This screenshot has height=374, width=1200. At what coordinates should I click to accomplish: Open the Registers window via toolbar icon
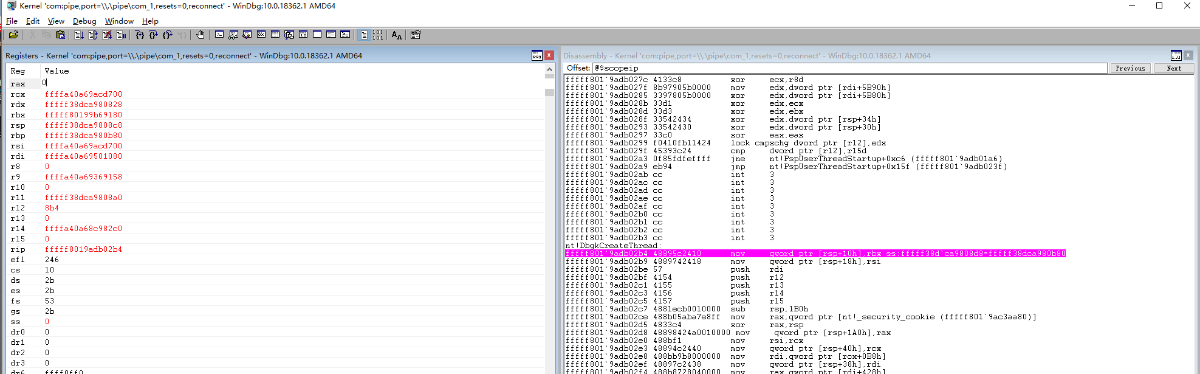pyautogui.click(x=261, y=34)
